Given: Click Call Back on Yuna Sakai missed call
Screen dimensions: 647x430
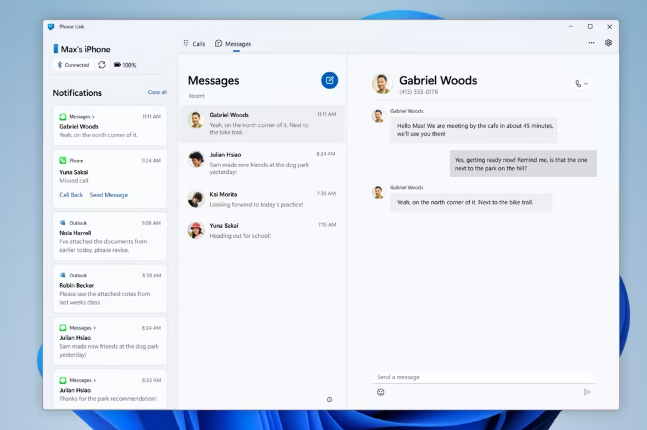Looking at the screenshot, I should pyautogui.click(x=71, y=195).
